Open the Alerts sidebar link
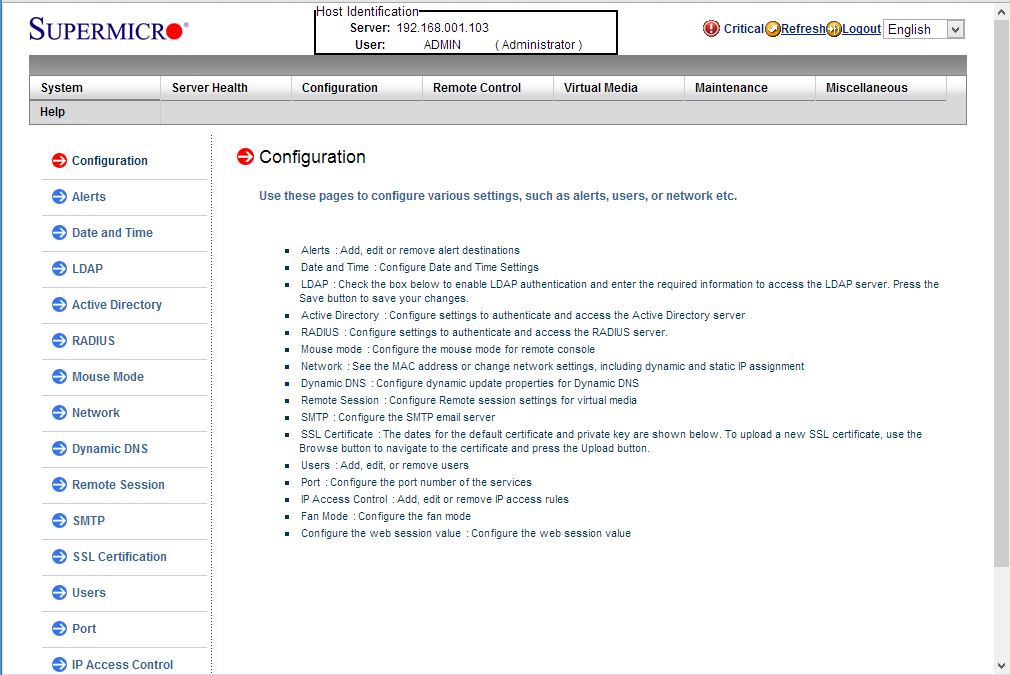This screenshot has width=1010, height=675. (x=89, y=196)
